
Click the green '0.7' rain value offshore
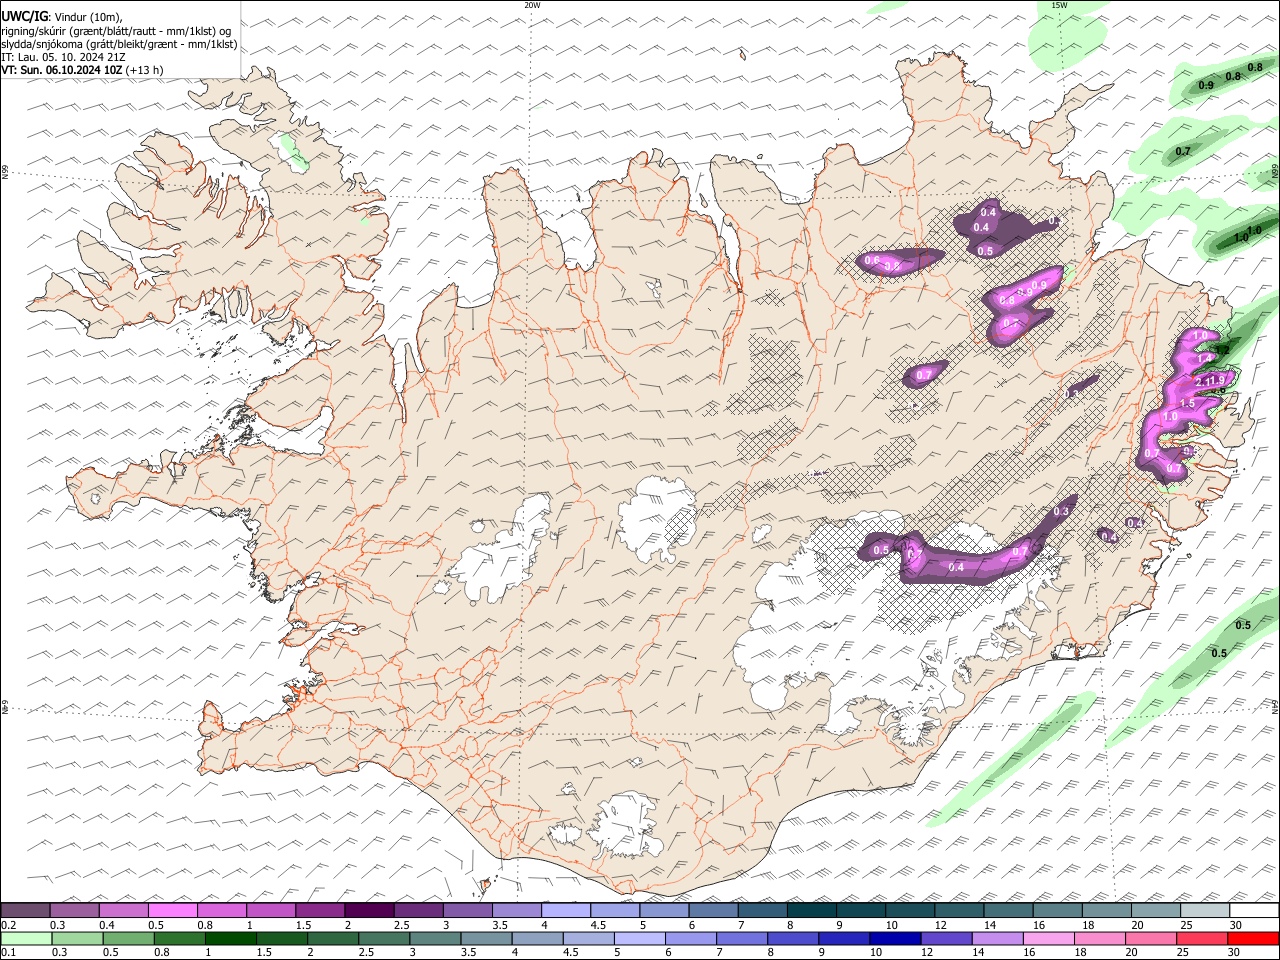tap(1183, 151)
